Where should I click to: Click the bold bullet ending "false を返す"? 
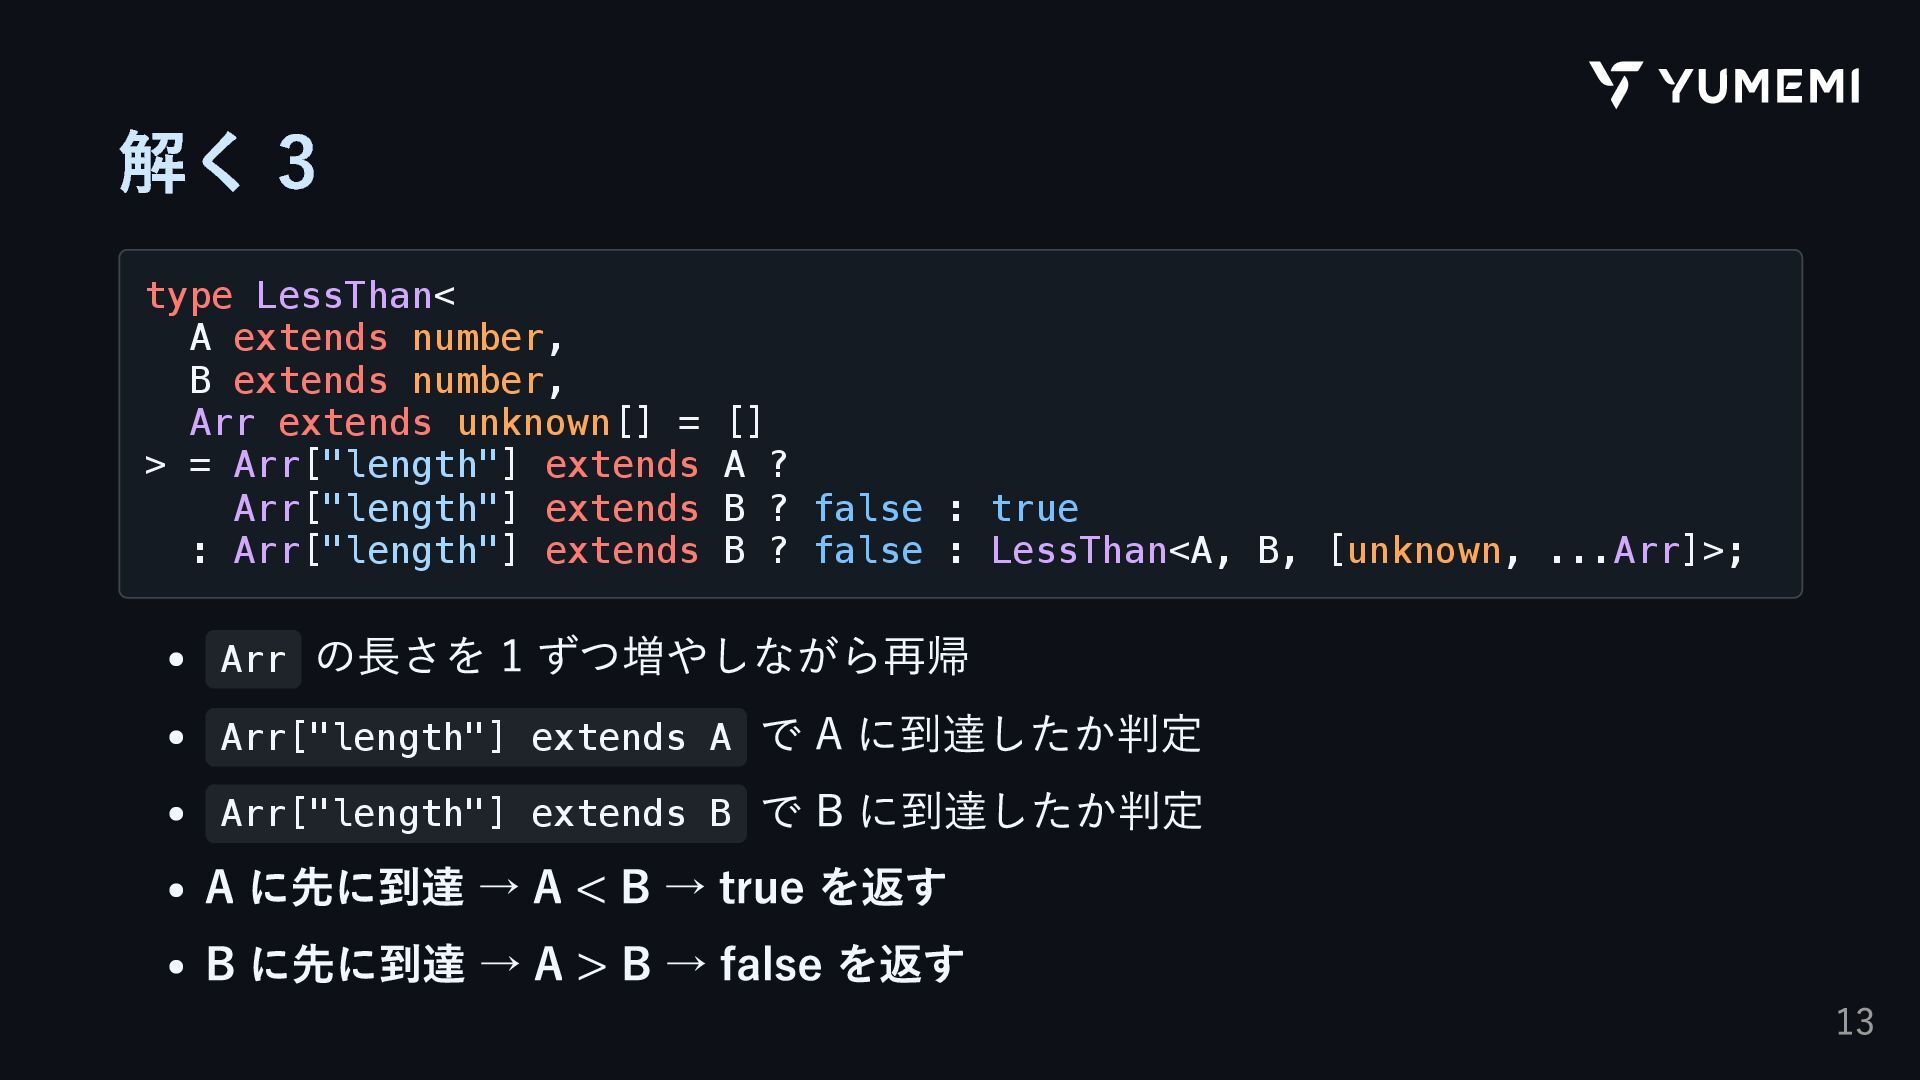coord(584,965)
